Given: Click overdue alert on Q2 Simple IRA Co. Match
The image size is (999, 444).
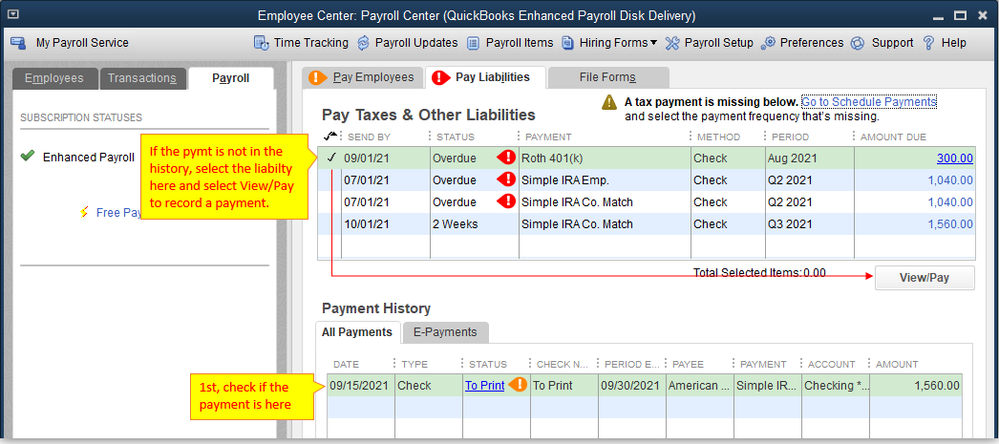Looking at the screenshot, I should 506,201.
